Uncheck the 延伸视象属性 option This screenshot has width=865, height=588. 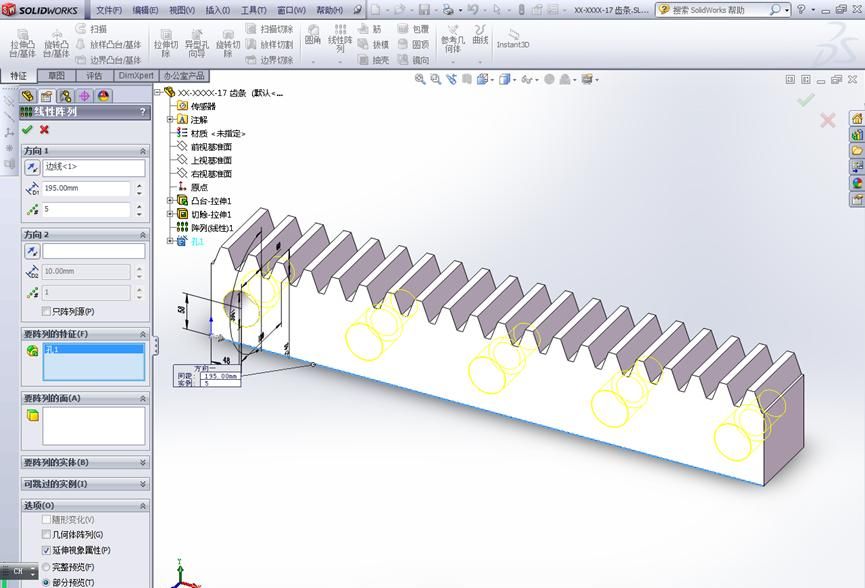click(x=46, y=551)
